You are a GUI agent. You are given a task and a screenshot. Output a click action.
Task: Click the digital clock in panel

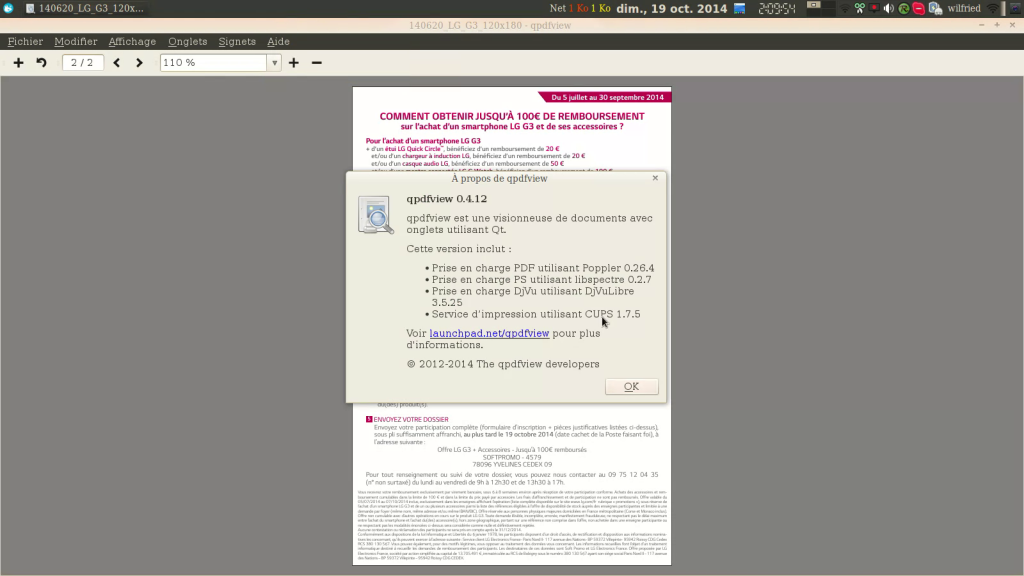776,8
